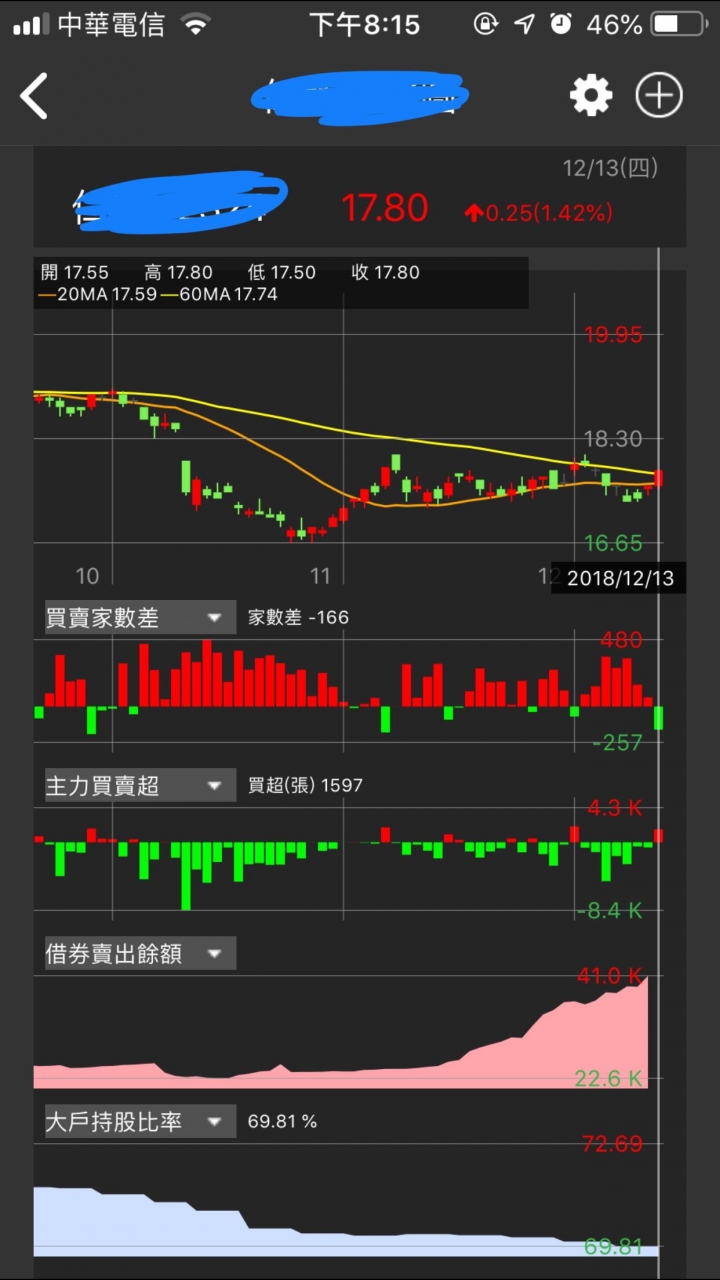Select the 60MA 17.74 legend
Image resolution: width=720 pixels, height=1280 pixels.
(219, 294)
